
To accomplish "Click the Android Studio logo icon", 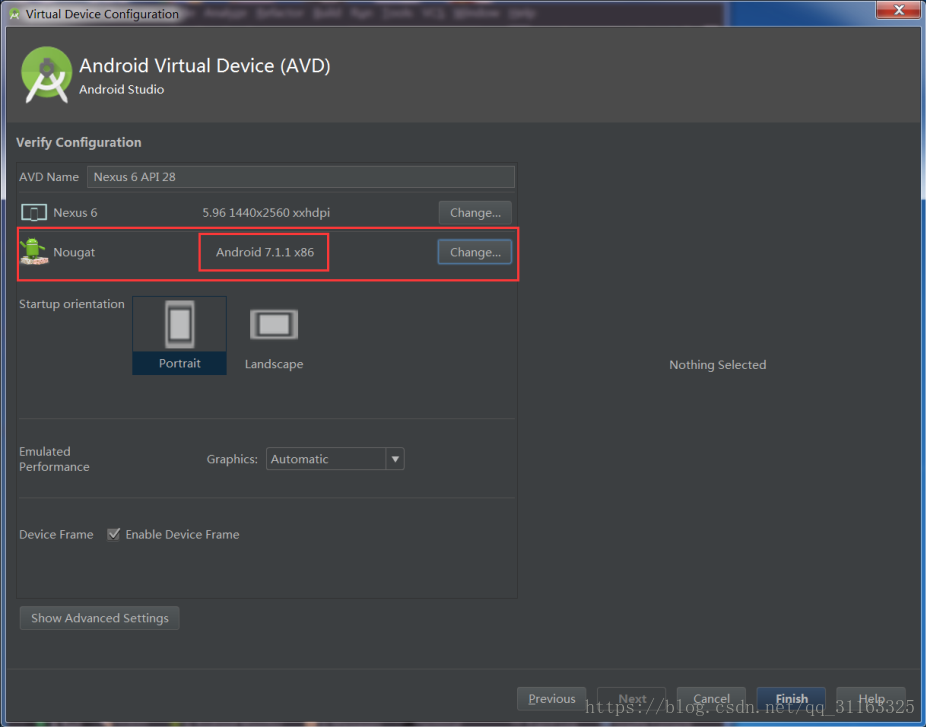I will pyautogui.click(x=46, y=75).
